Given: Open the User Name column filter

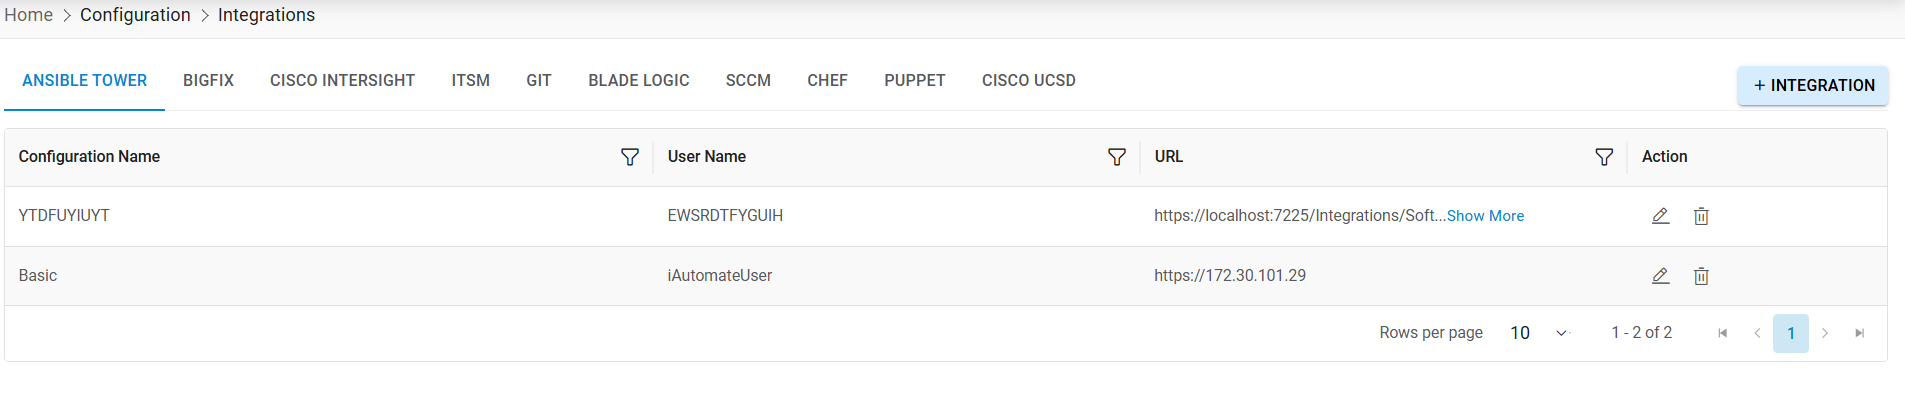Looking at the screenshot, I should [x=1117, y=157].
